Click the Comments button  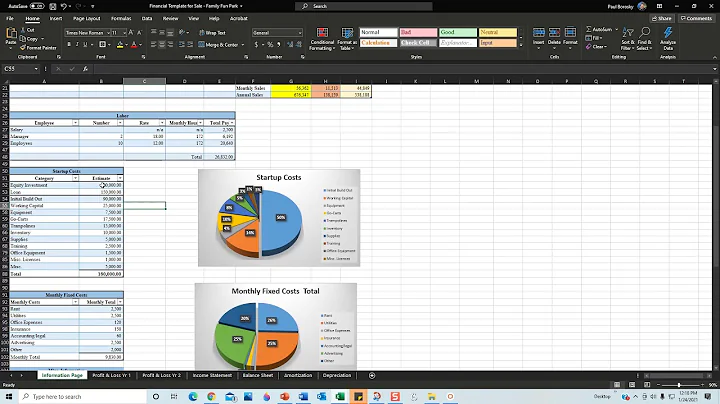696,18
